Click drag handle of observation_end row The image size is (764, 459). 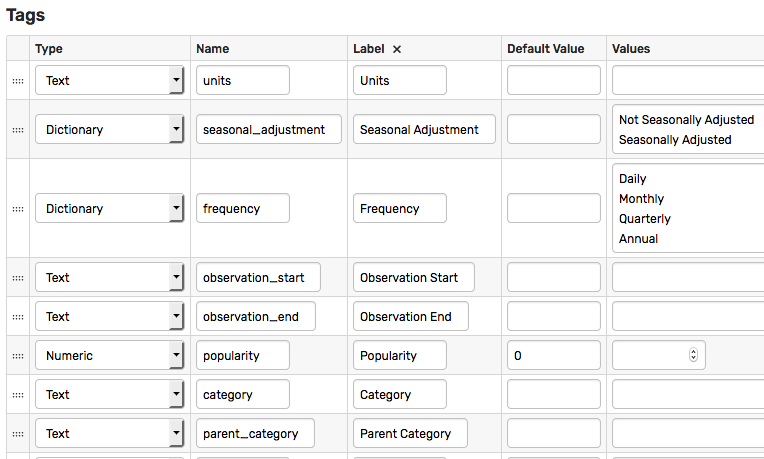coord(18,317)
